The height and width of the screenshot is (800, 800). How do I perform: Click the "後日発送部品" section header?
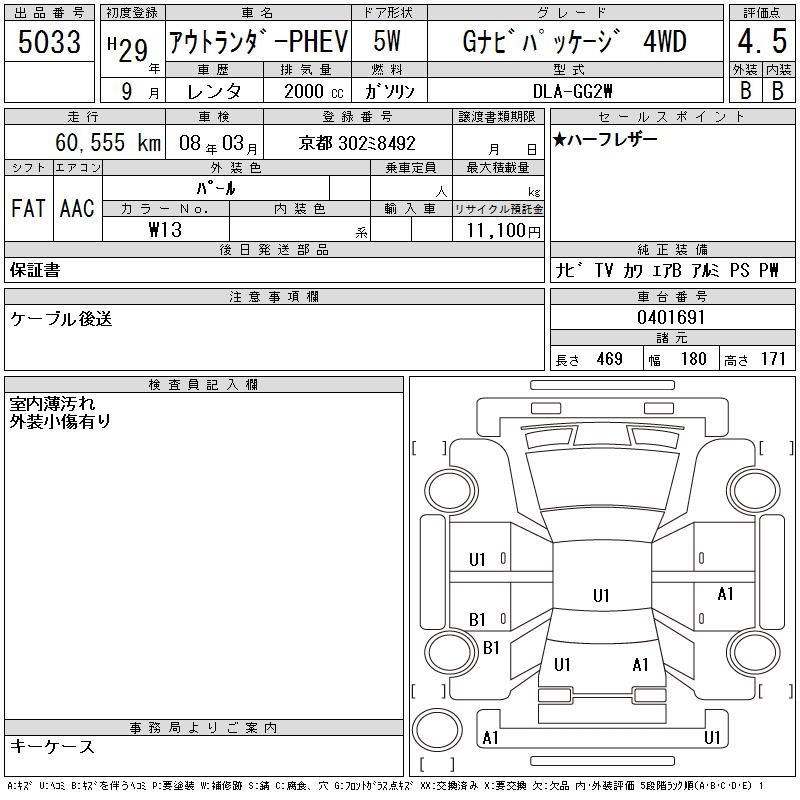coord(274,249)
